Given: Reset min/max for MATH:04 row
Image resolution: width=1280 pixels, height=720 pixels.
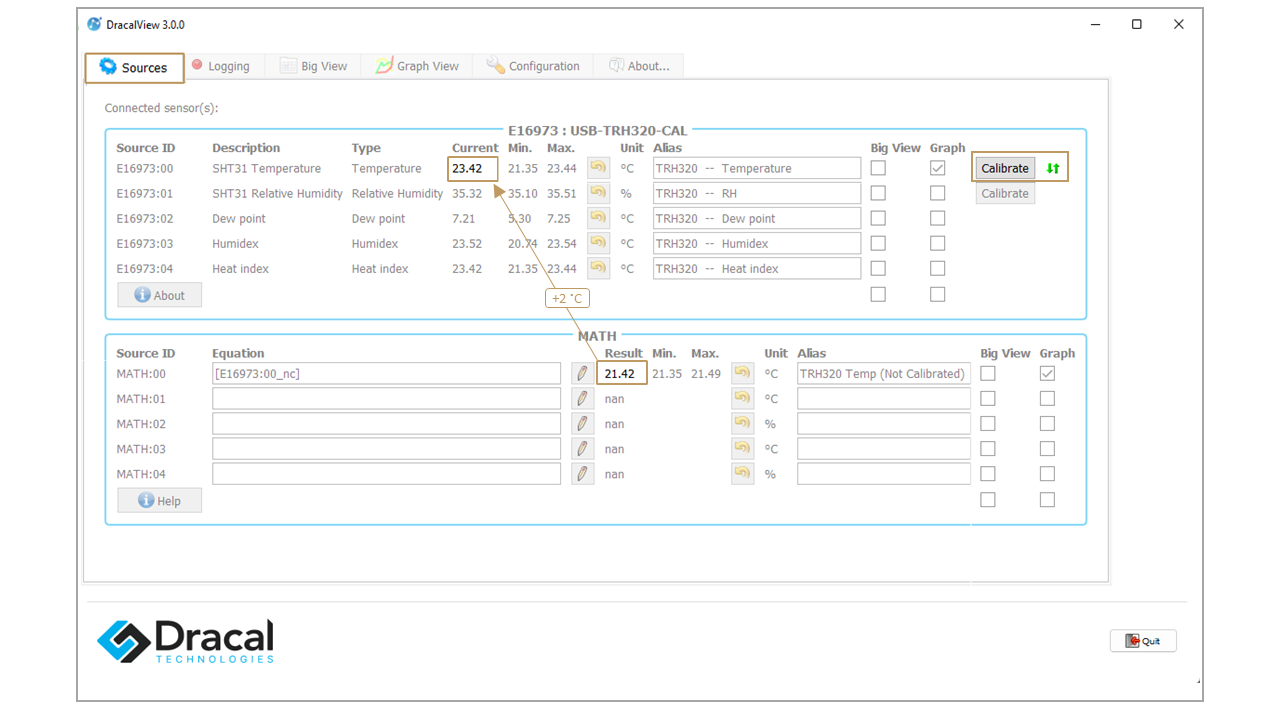Looking at the screenshot, I should click(742, 473).
